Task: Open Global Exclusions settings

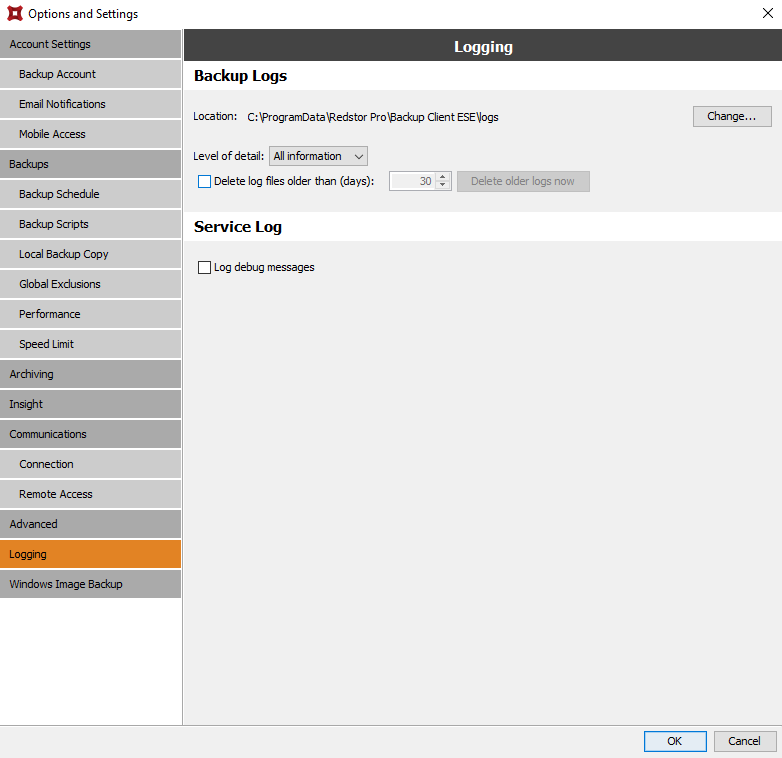Action: (90, 284)
